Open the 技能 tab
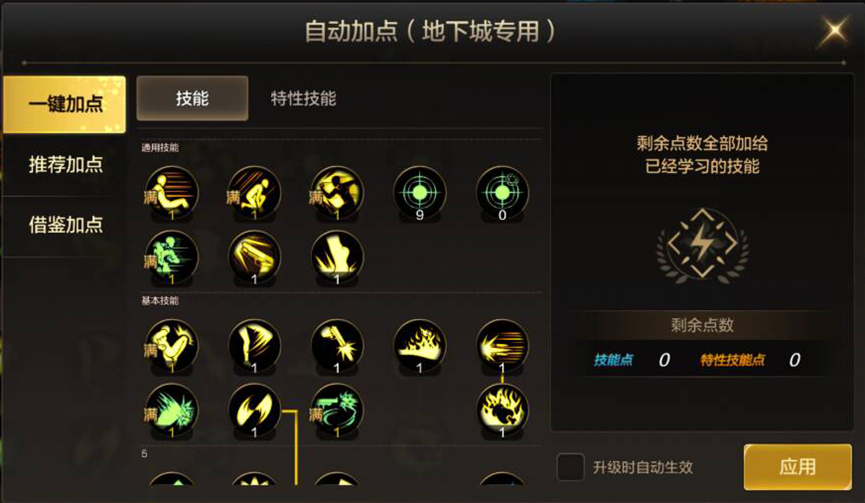Screen dimensions: 865x503 click(192, 99)
